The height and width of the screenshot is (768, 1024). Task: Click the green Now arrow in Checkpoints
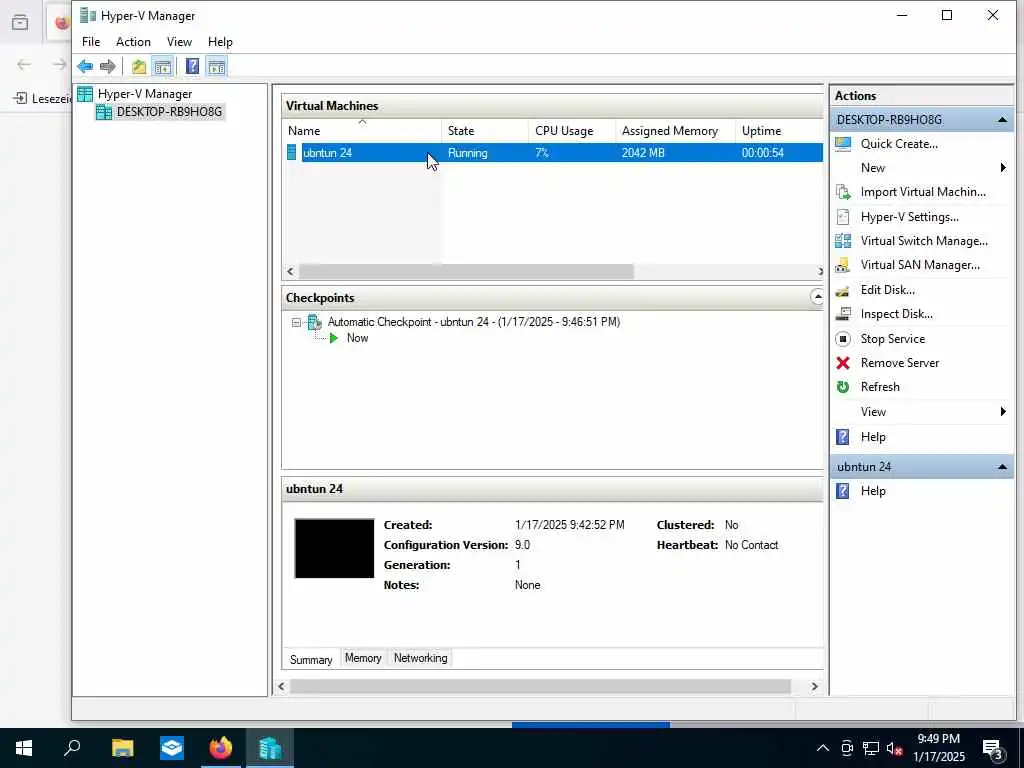(x=334, y=338)
